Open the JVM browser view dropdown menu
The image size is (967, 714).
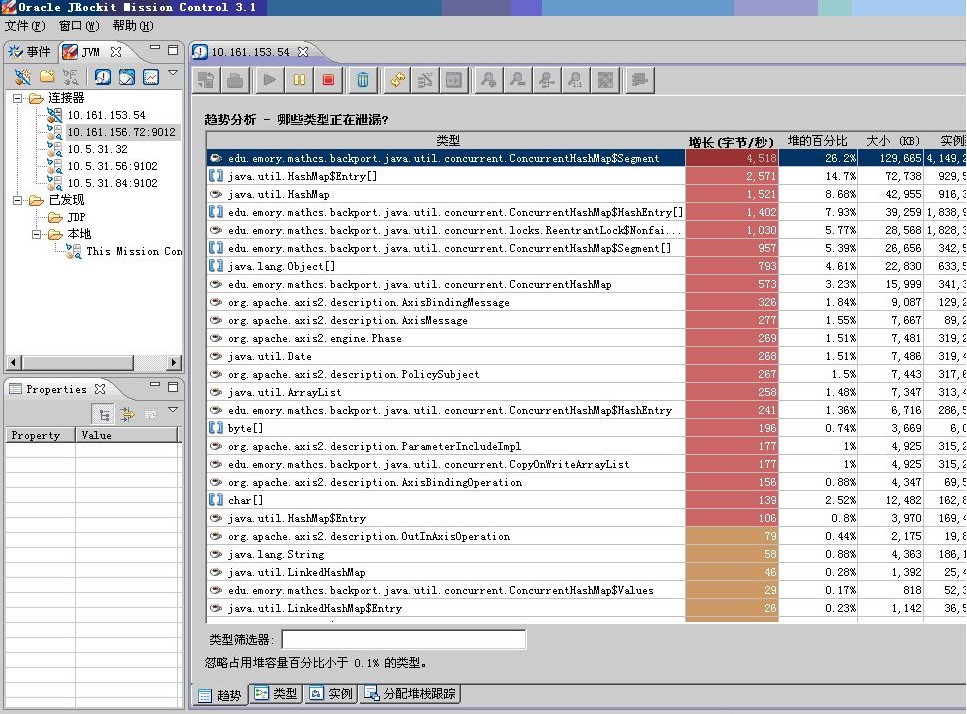pyautogui.click(x=173, y=72)
